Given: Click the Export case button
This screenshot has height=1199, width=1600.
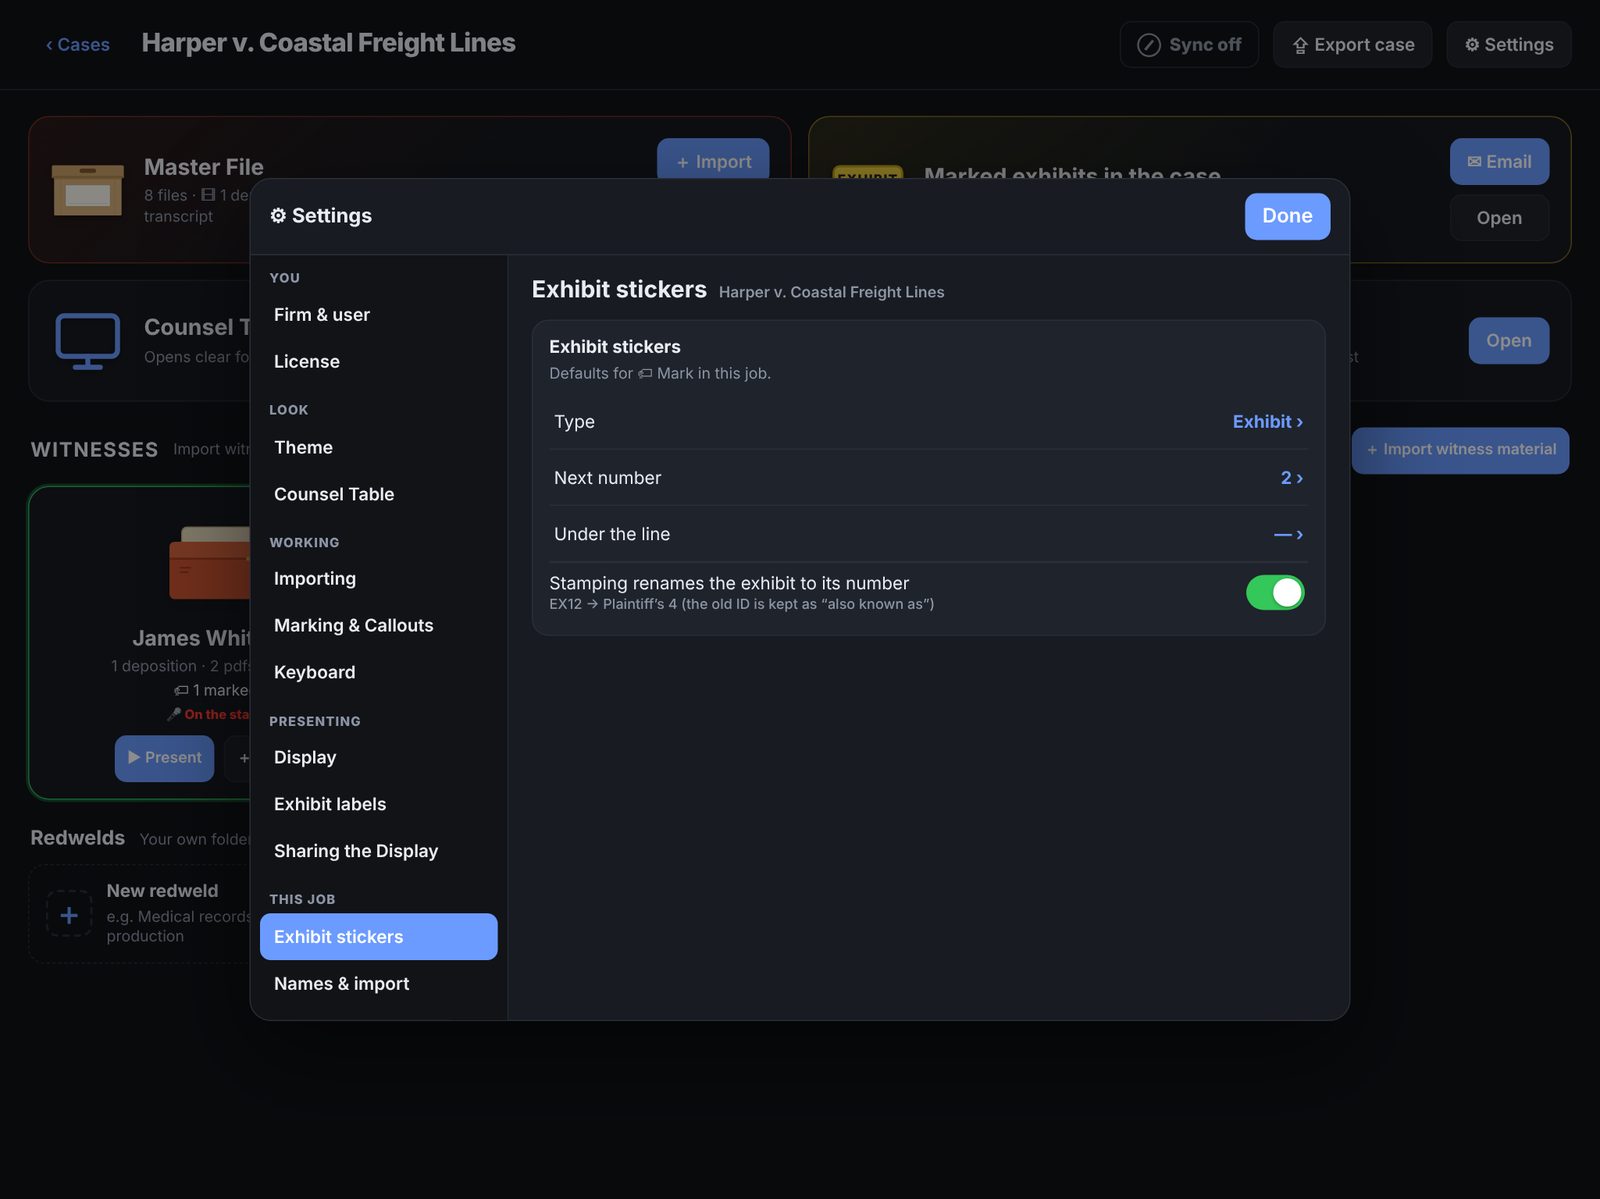Looking at the screenshot, I should point(1352,45).
